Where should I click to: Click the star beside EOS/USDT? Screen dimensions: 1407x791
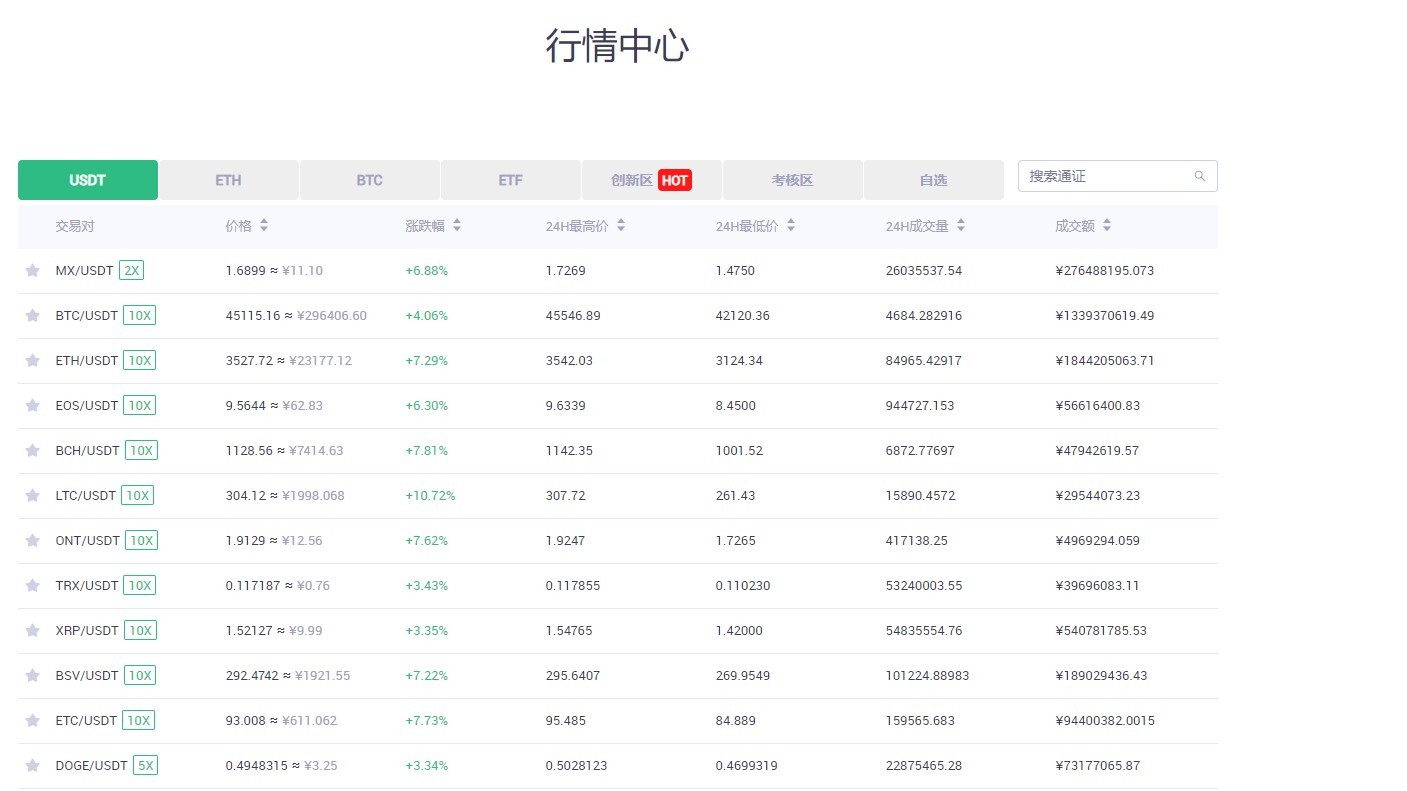point(32,405)
